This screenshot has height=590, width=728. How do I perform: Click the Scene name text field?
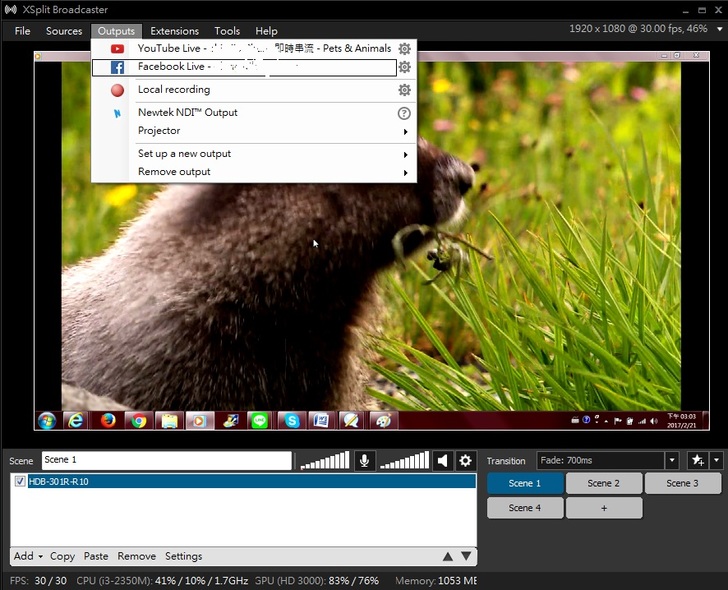point(166,461)
